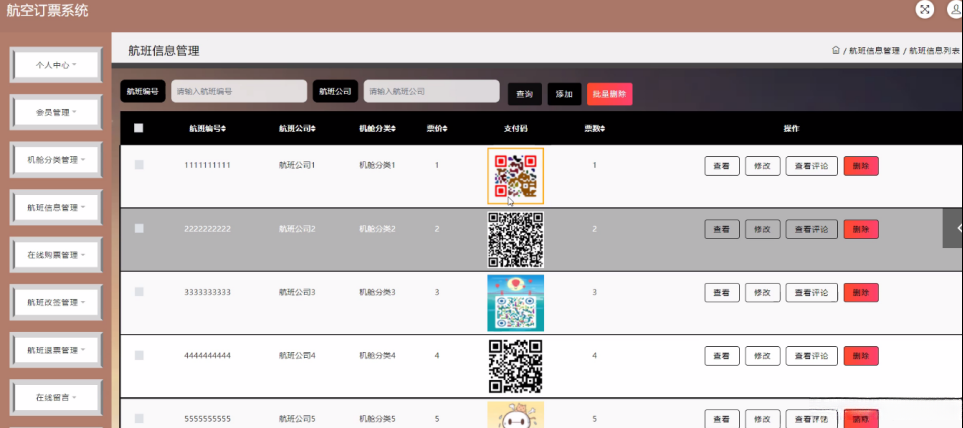The height and width of the screenshot is (428, 963).
Task: Check the row 3333333333 checkbox
Action: (139, 292)
